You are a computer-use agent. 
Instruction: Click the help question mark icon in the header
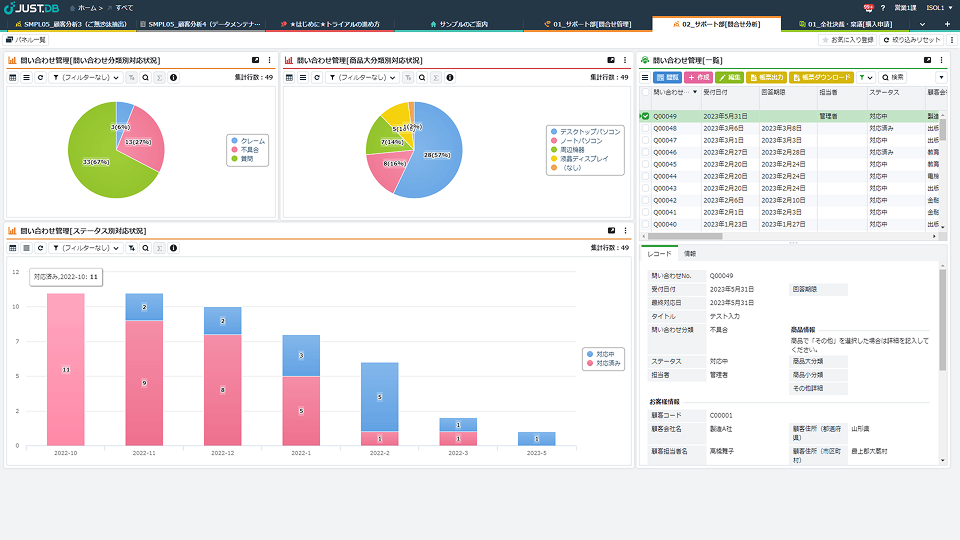click(x=883, y=7)
